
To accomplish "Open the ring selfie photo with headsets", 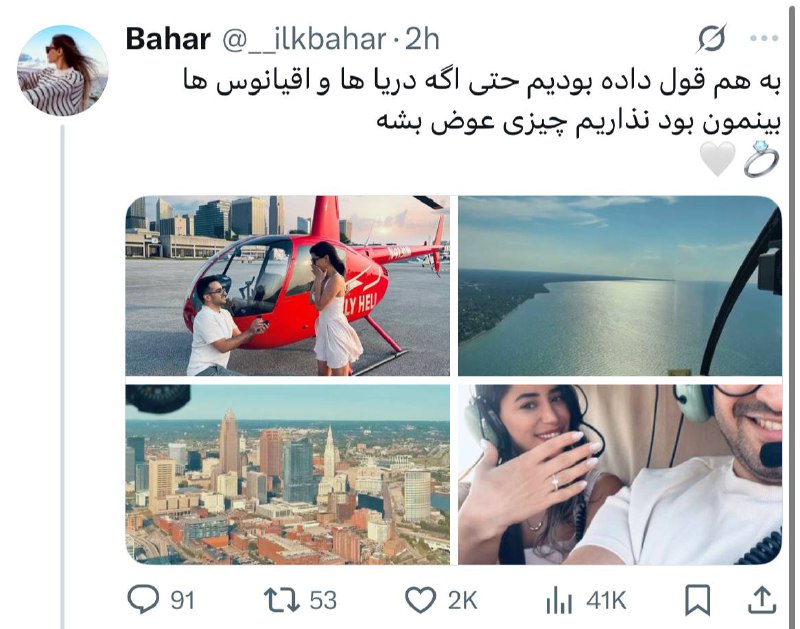I will point(620,474).
